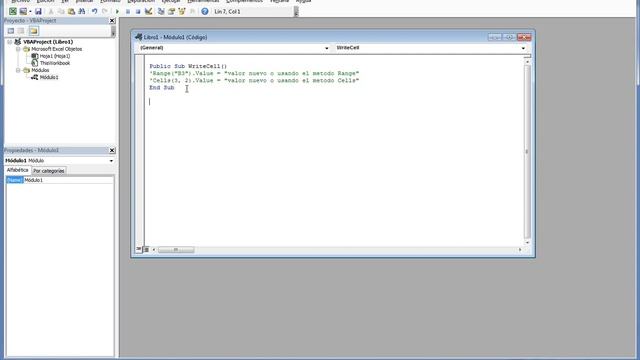Open the Properties Window toolbar icon
This screenshot has height=360, width=640.
(171, 11)
